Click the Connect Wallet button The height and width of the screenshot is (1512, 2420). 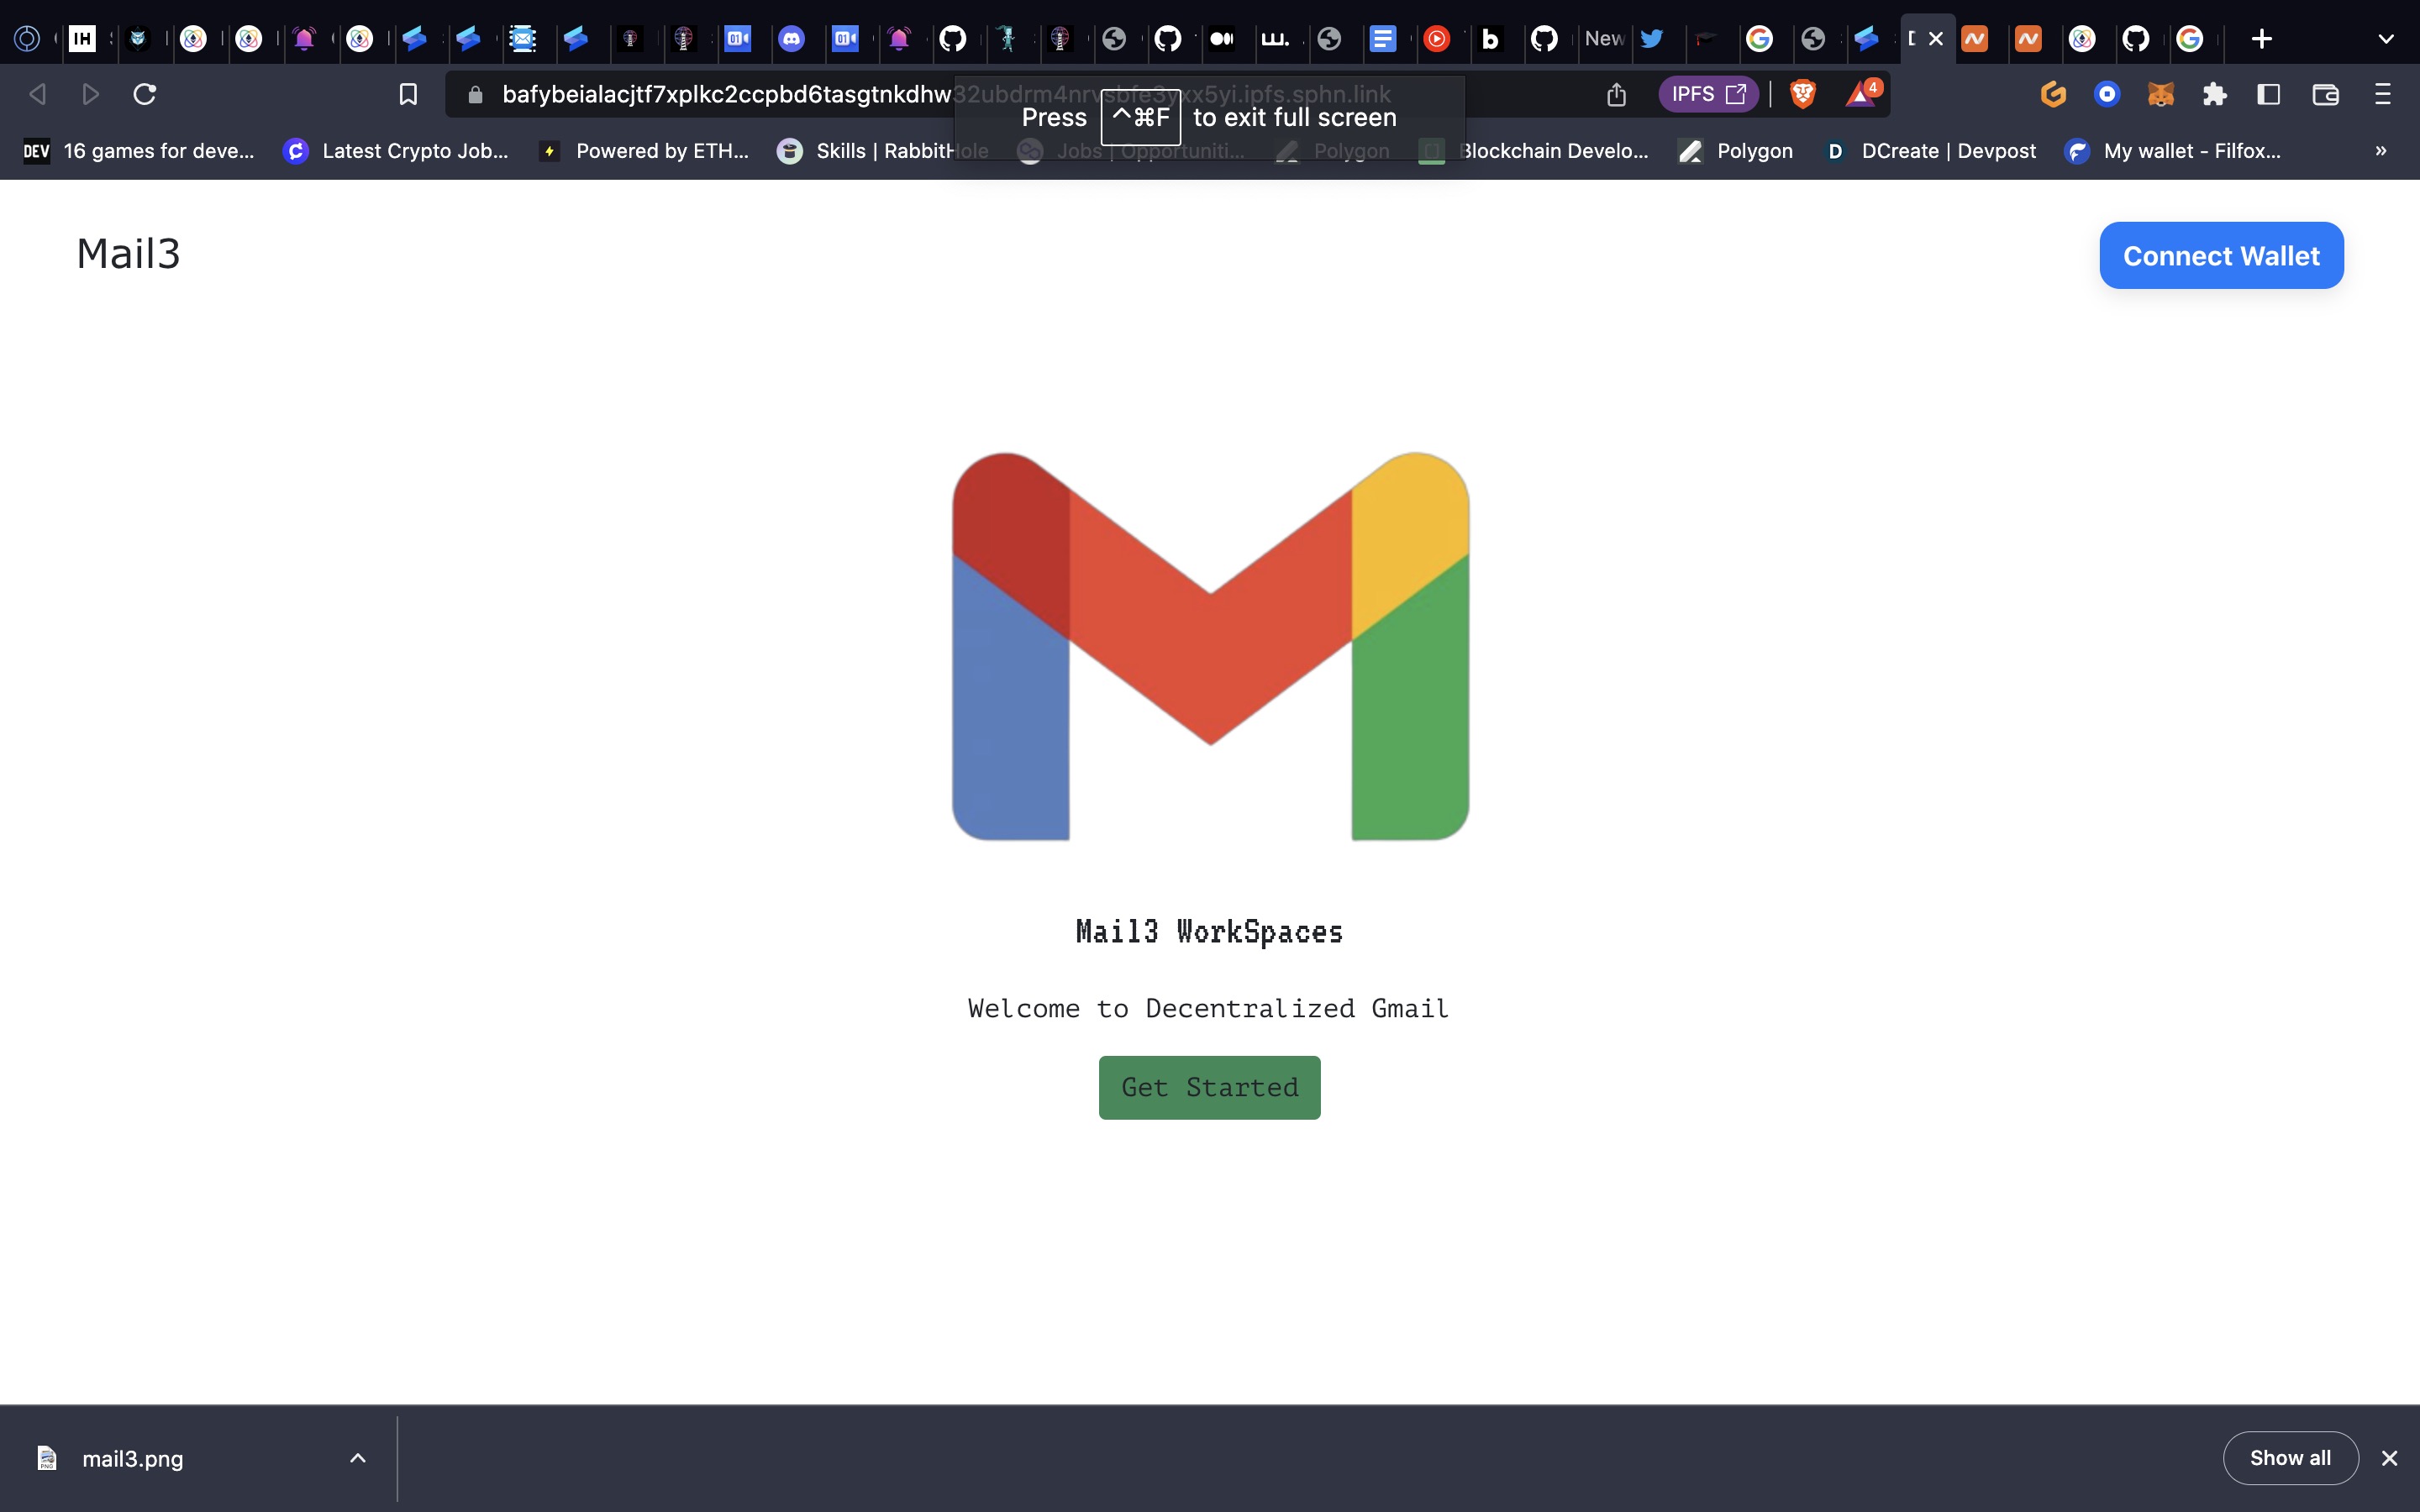click(x=2221, y=255)
